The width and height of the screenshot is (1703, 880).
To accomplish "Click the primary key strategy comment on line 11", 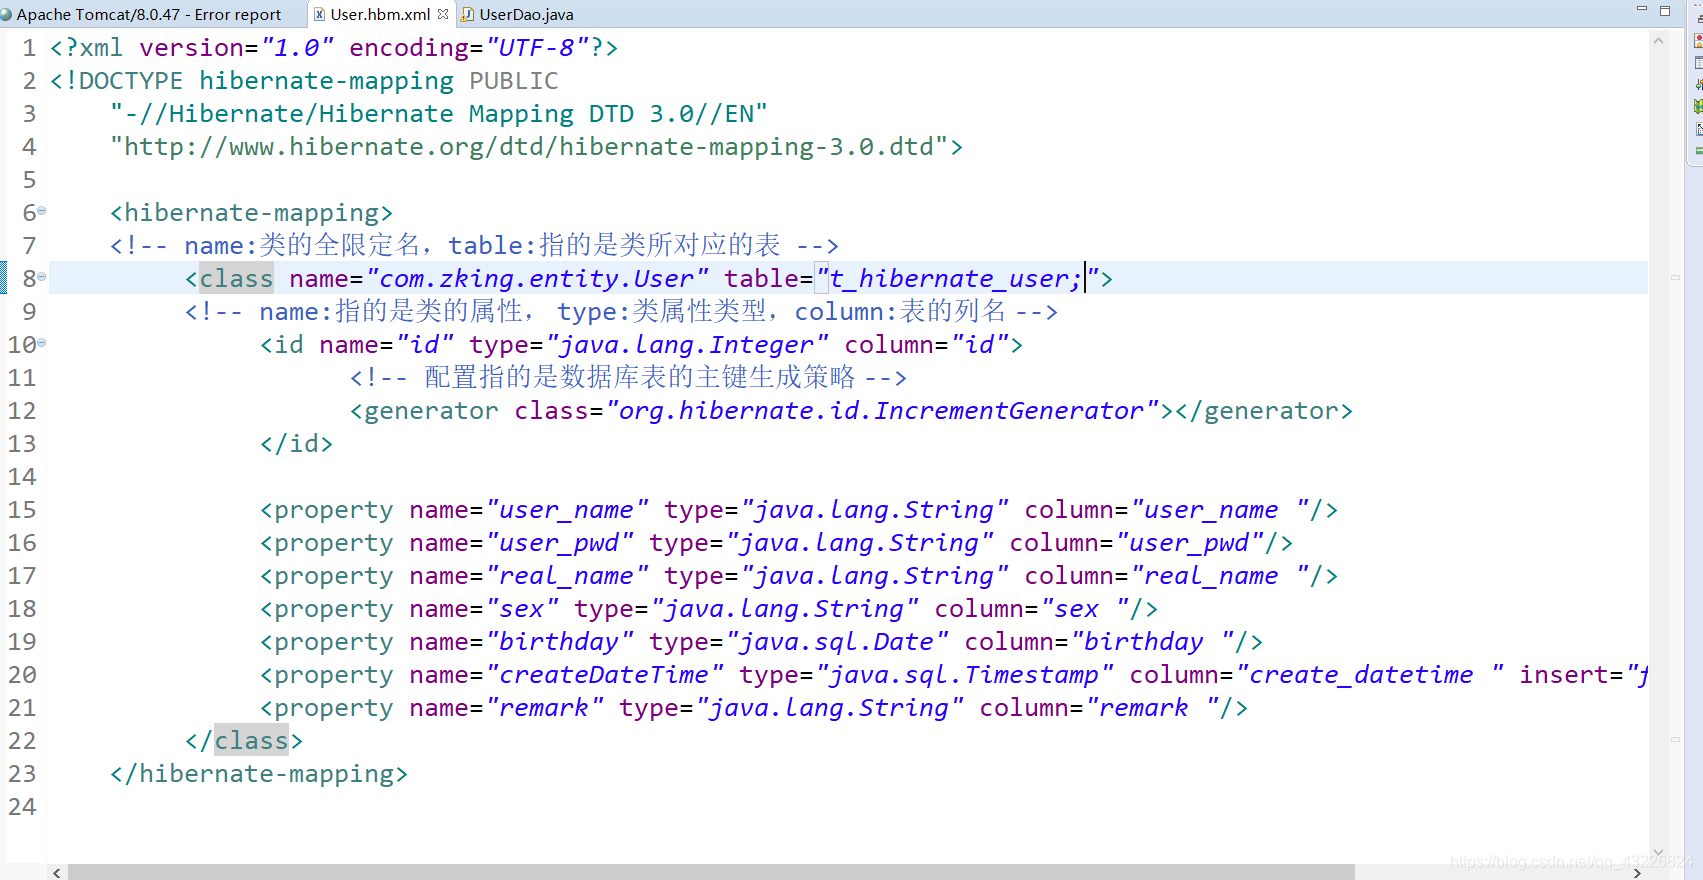I will point(628,377).
